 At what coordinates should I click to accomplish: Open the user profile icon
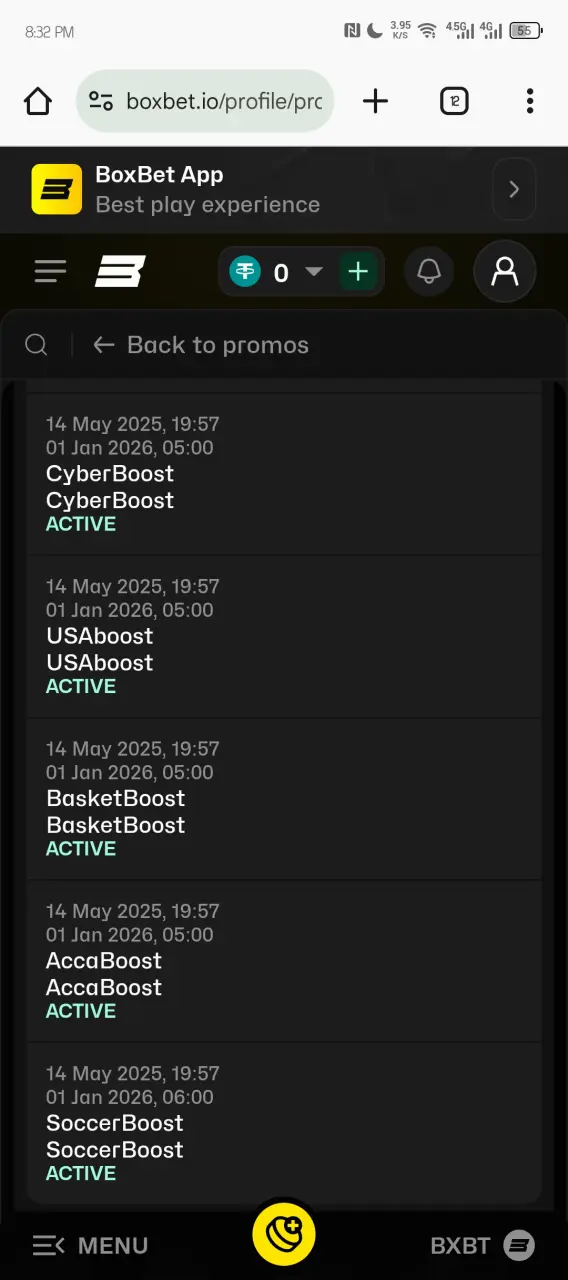505,271
